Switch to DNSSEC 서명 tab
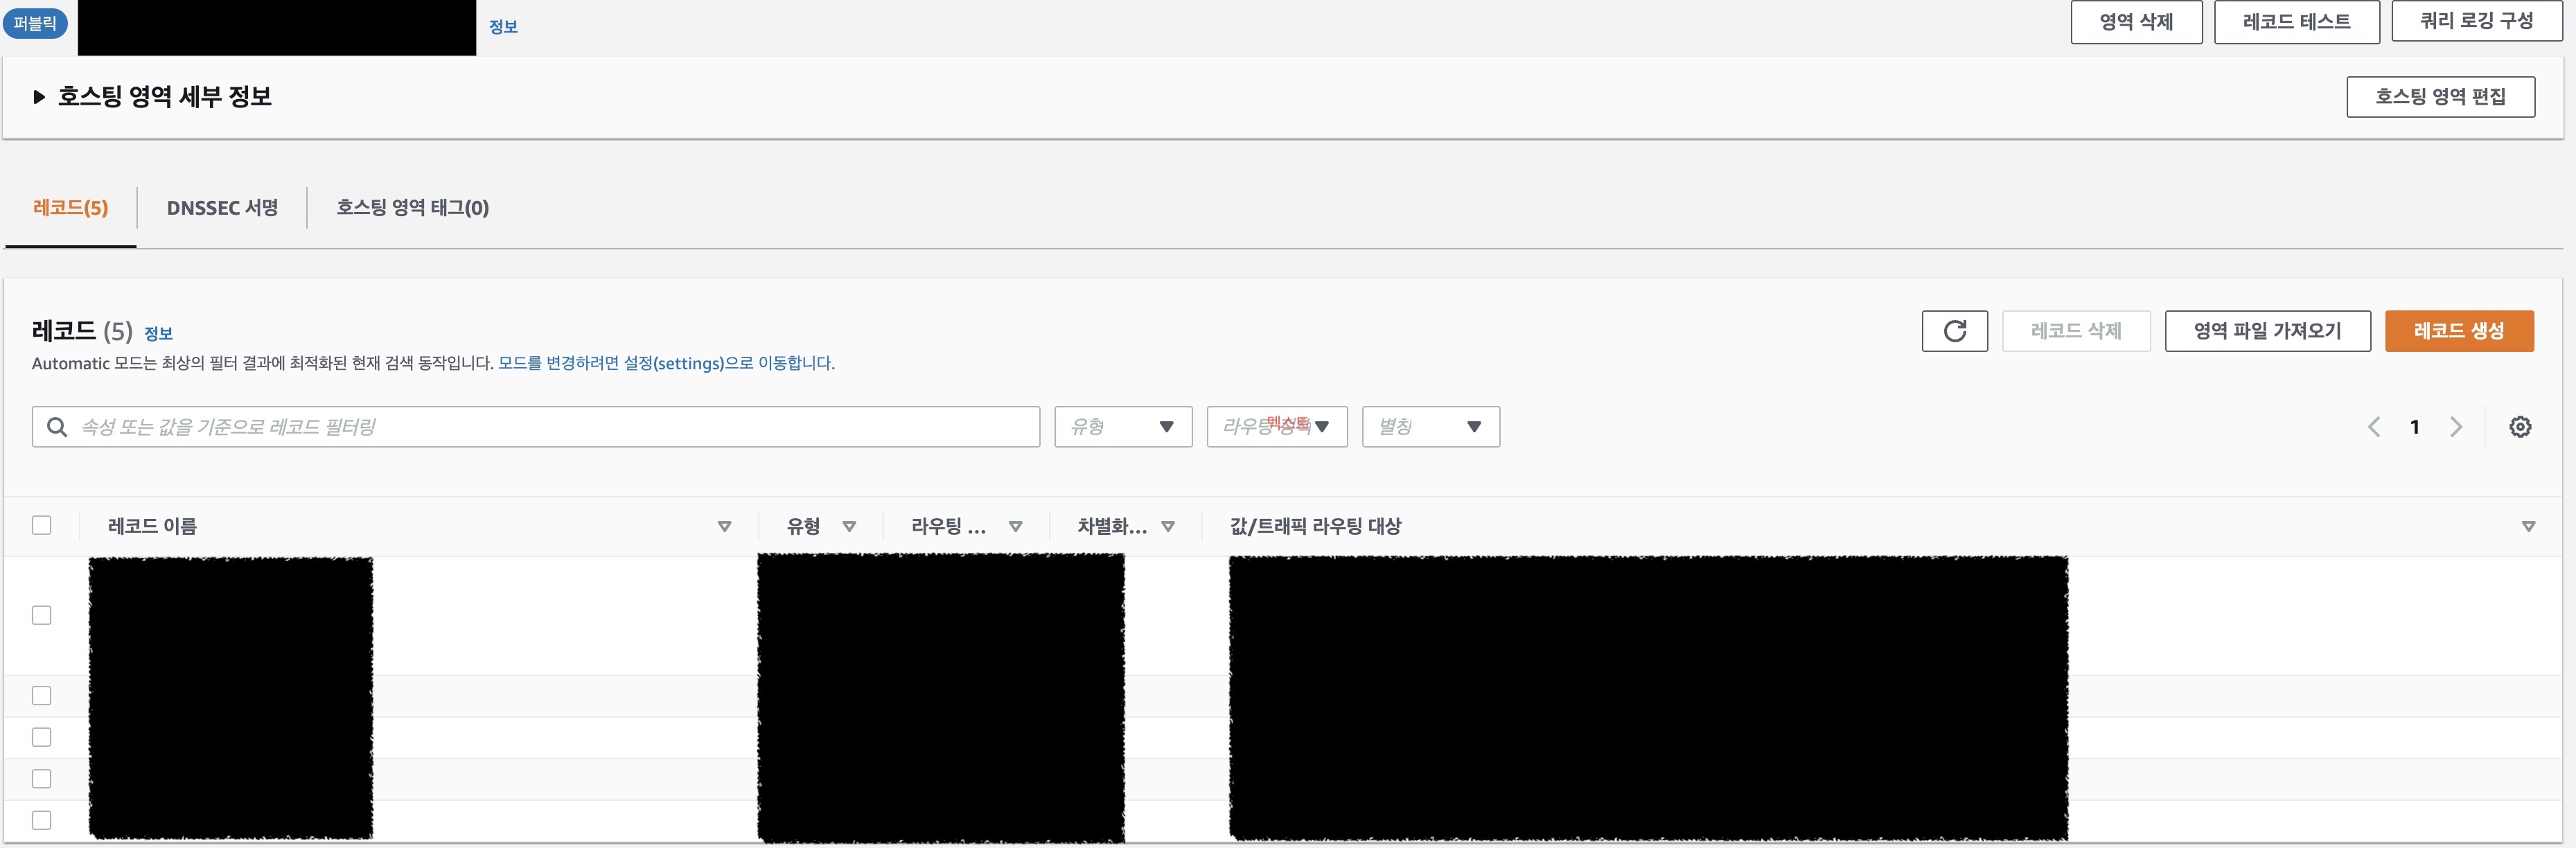Screen dimensions: 2576x848 (222, 208)
